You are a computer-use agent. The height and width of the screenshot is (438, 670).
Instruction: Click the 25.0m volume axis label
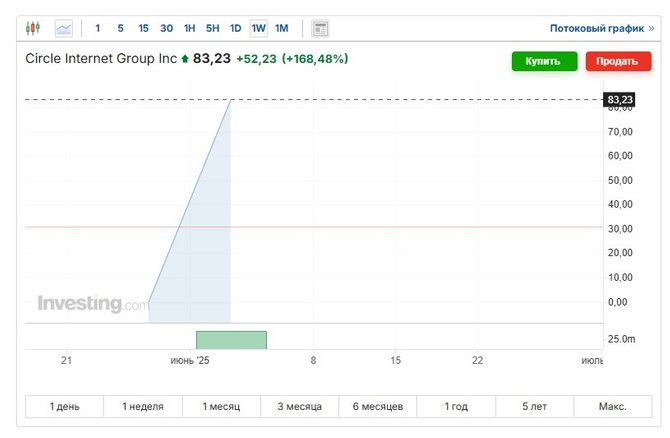pyautogui.click(x=621, y=339)
